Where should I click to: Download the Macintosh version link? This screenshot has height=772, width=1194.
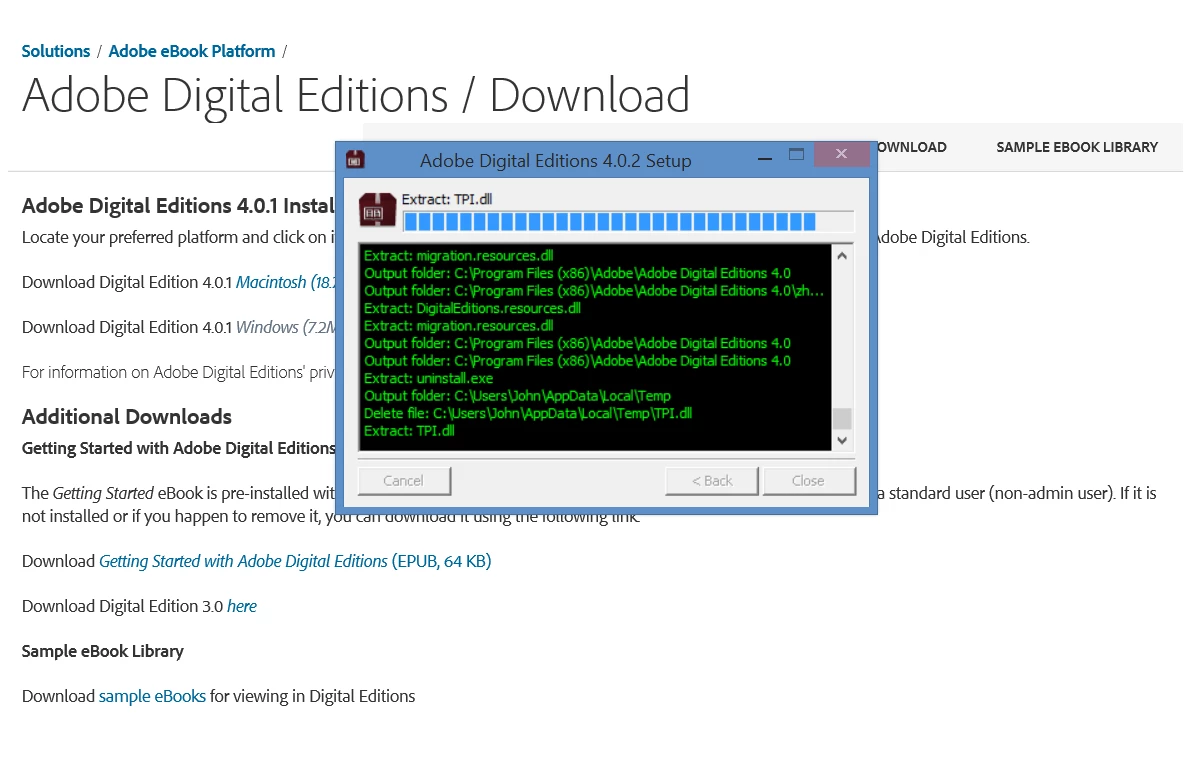click(x=286, y=282)
